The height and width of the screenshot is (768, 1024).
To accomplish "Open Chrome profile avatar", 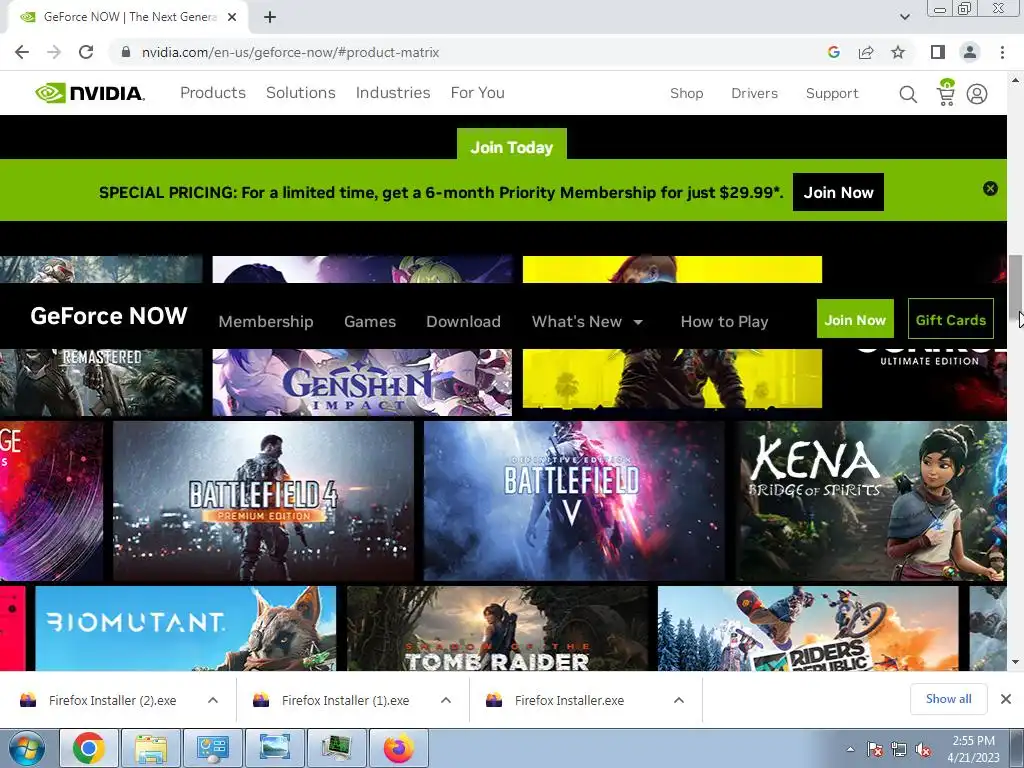I will coord(970,52).
